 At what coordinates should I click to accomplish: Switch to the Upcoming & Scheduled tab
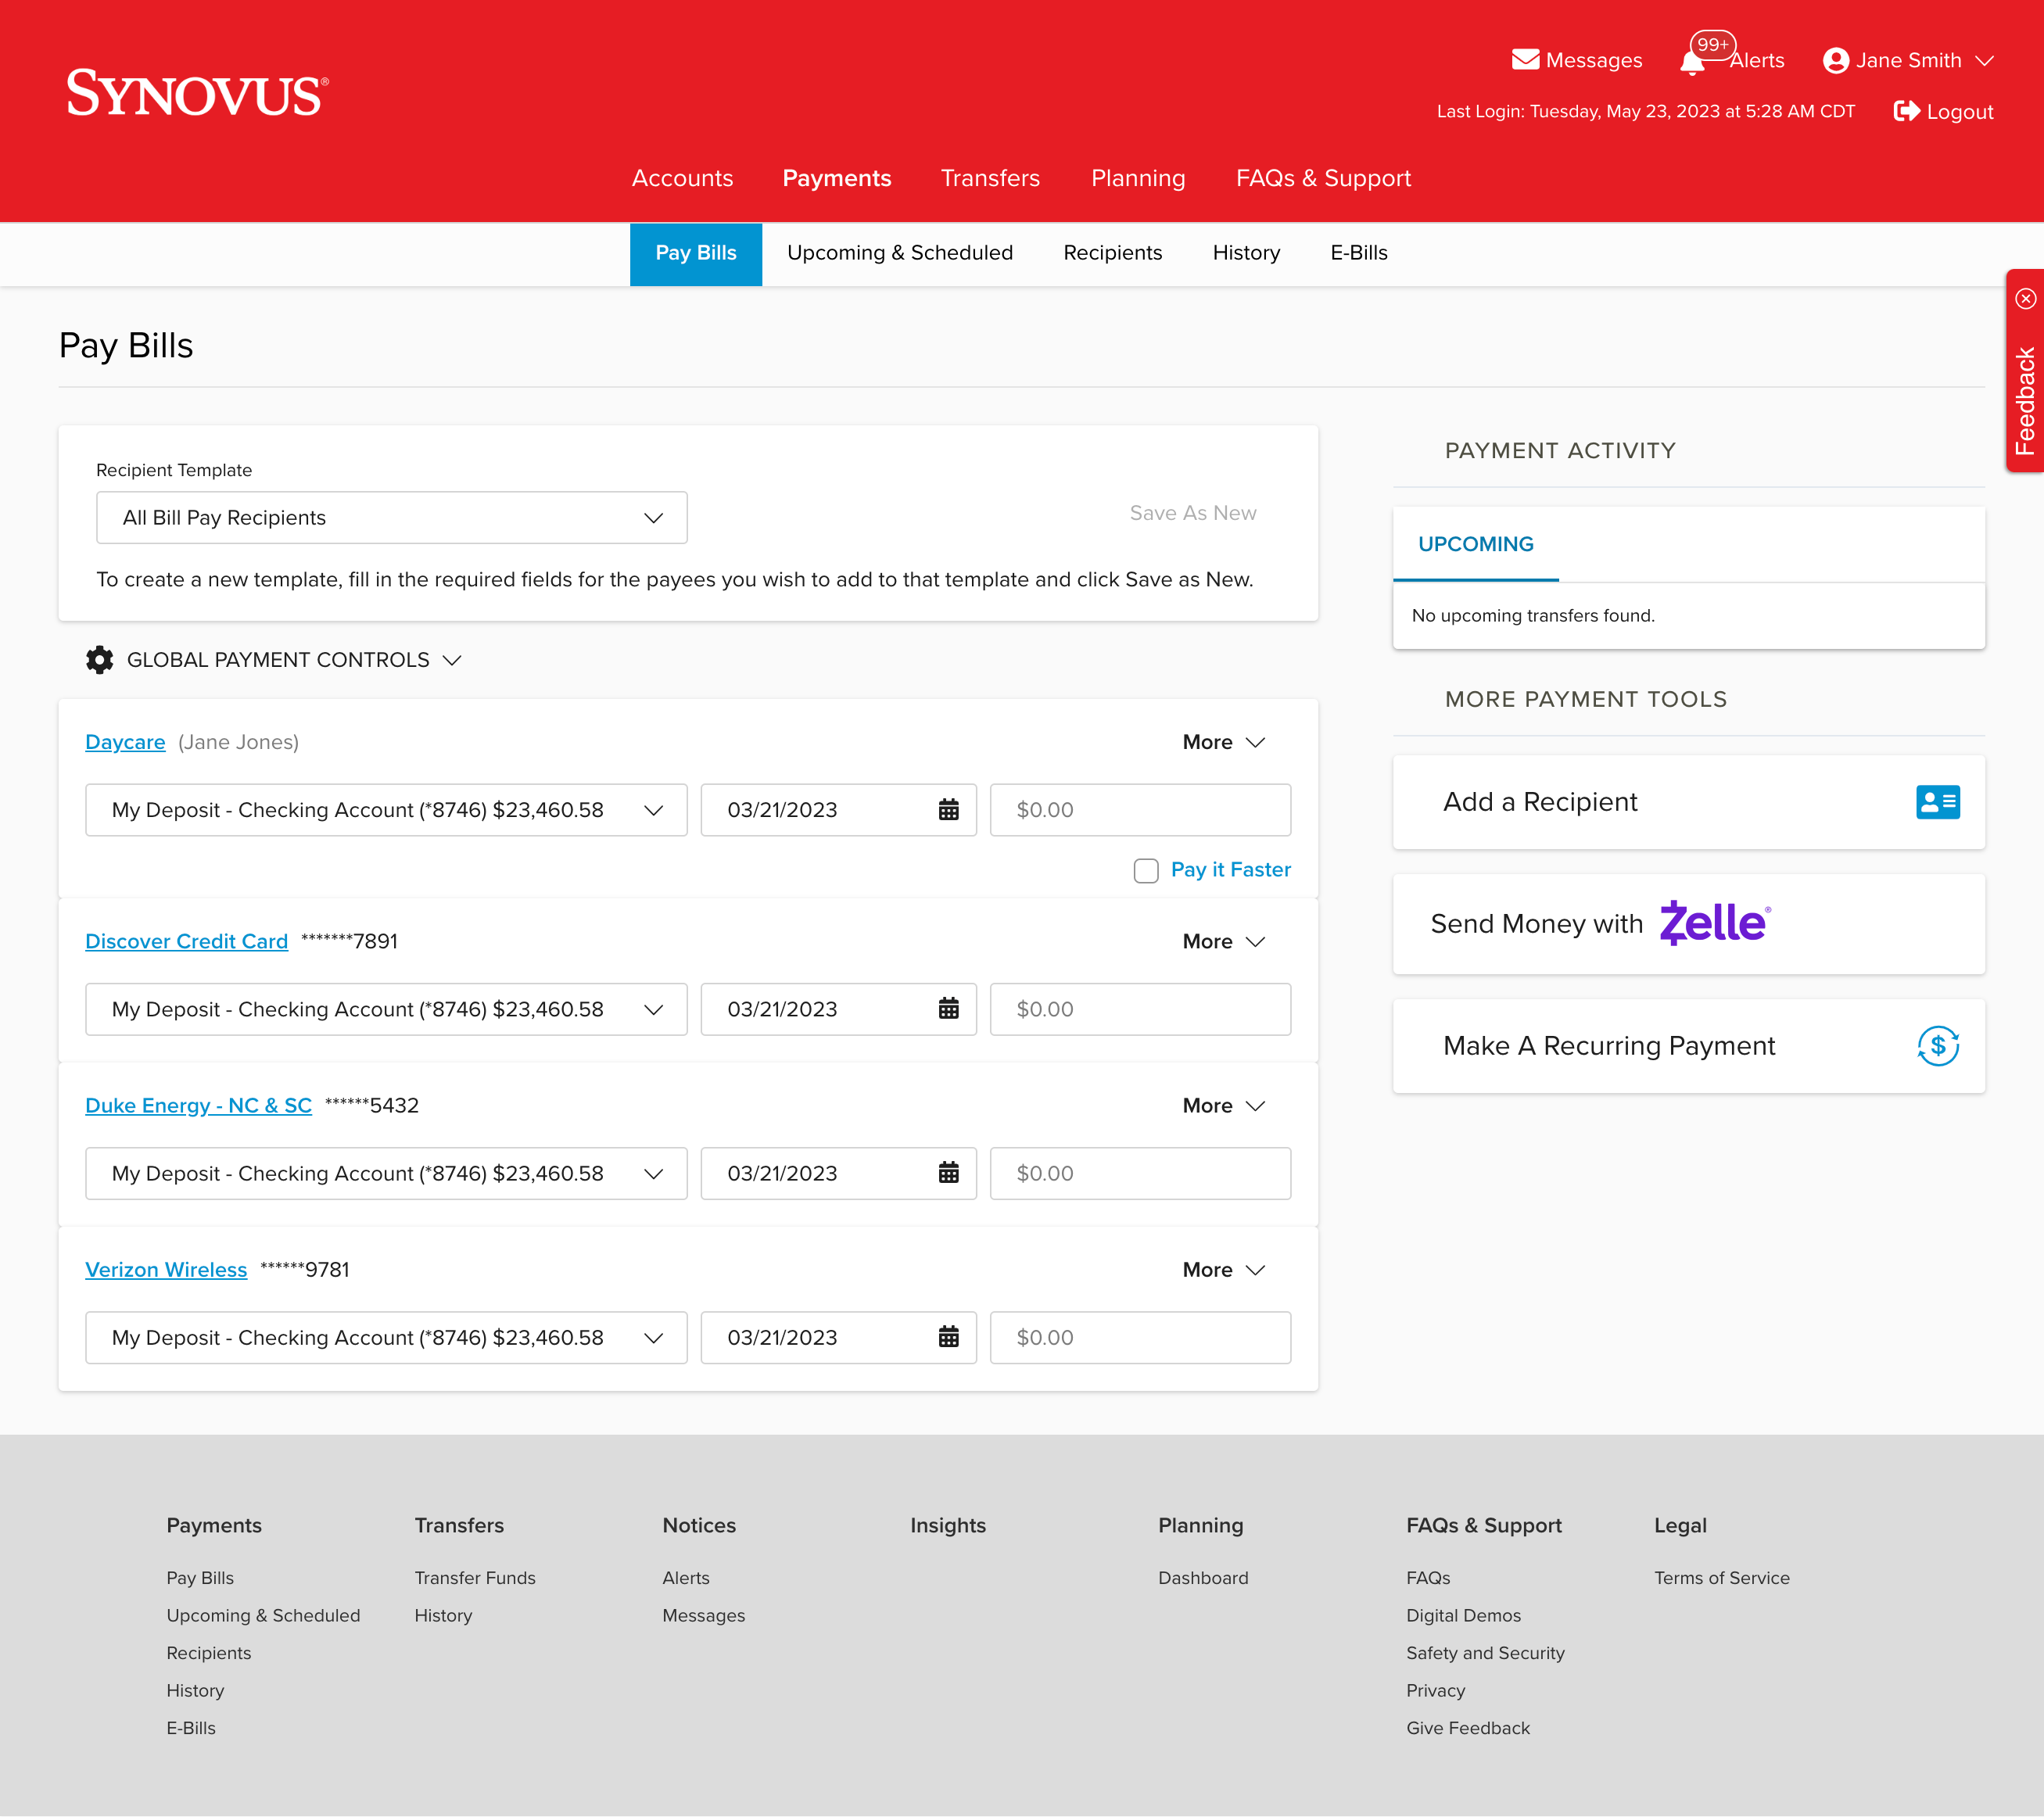click(899, 253)
